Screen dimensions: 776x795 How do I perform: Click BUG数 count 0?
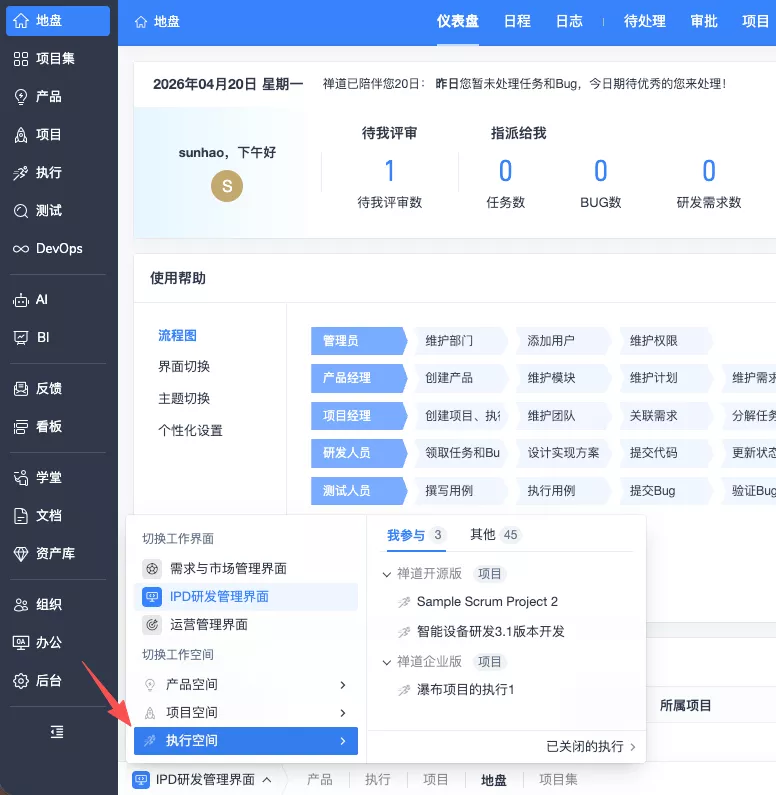click(601, 171)
